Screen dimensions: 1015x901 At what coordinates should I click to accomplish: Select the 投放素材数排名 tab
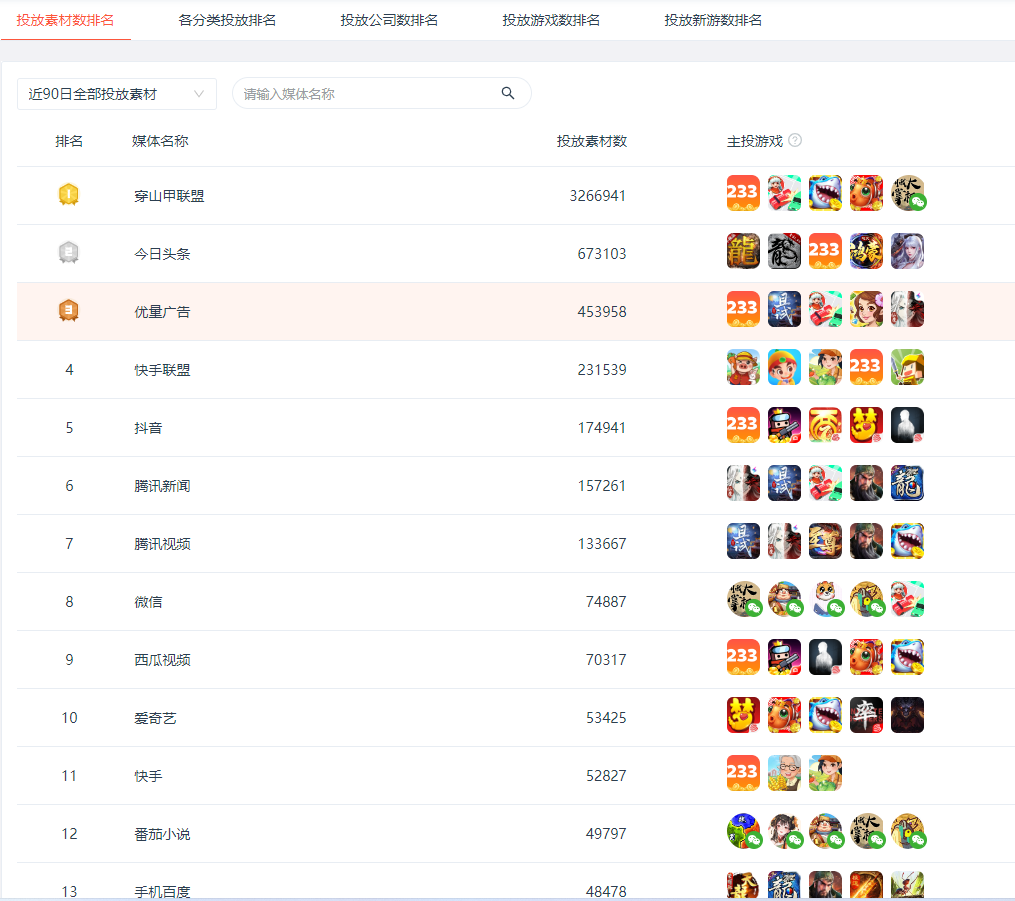click(65, 20)
